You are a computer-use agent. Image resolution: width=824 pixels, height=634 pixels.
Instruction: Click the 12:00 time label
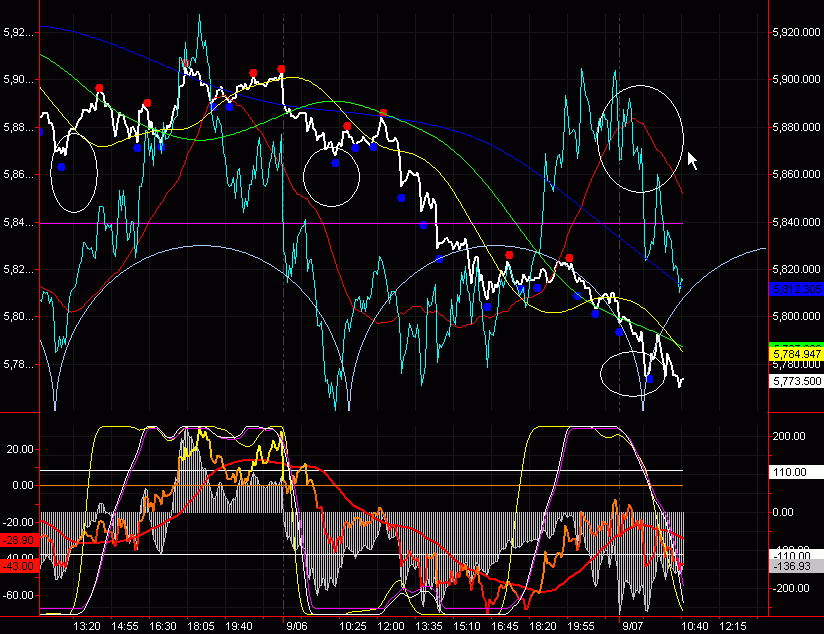coord(391,626)
